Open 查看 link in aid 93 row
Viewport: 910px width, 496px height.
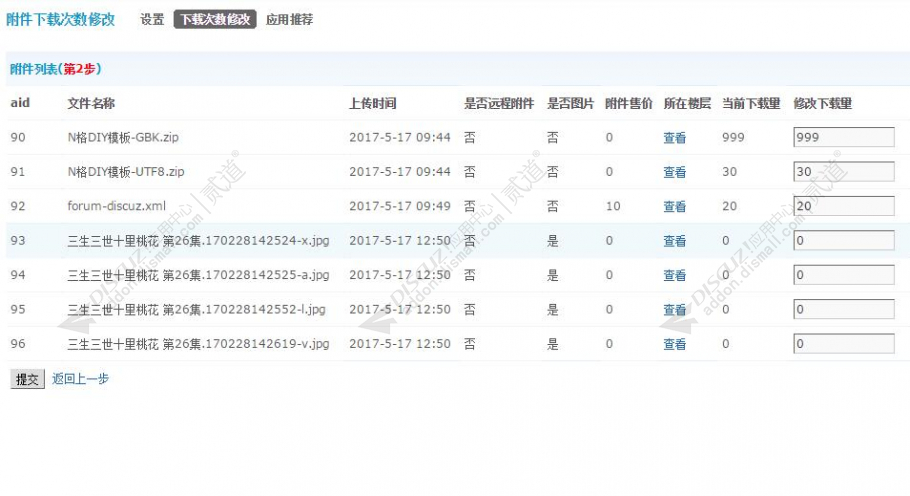(x=674, y=241)
